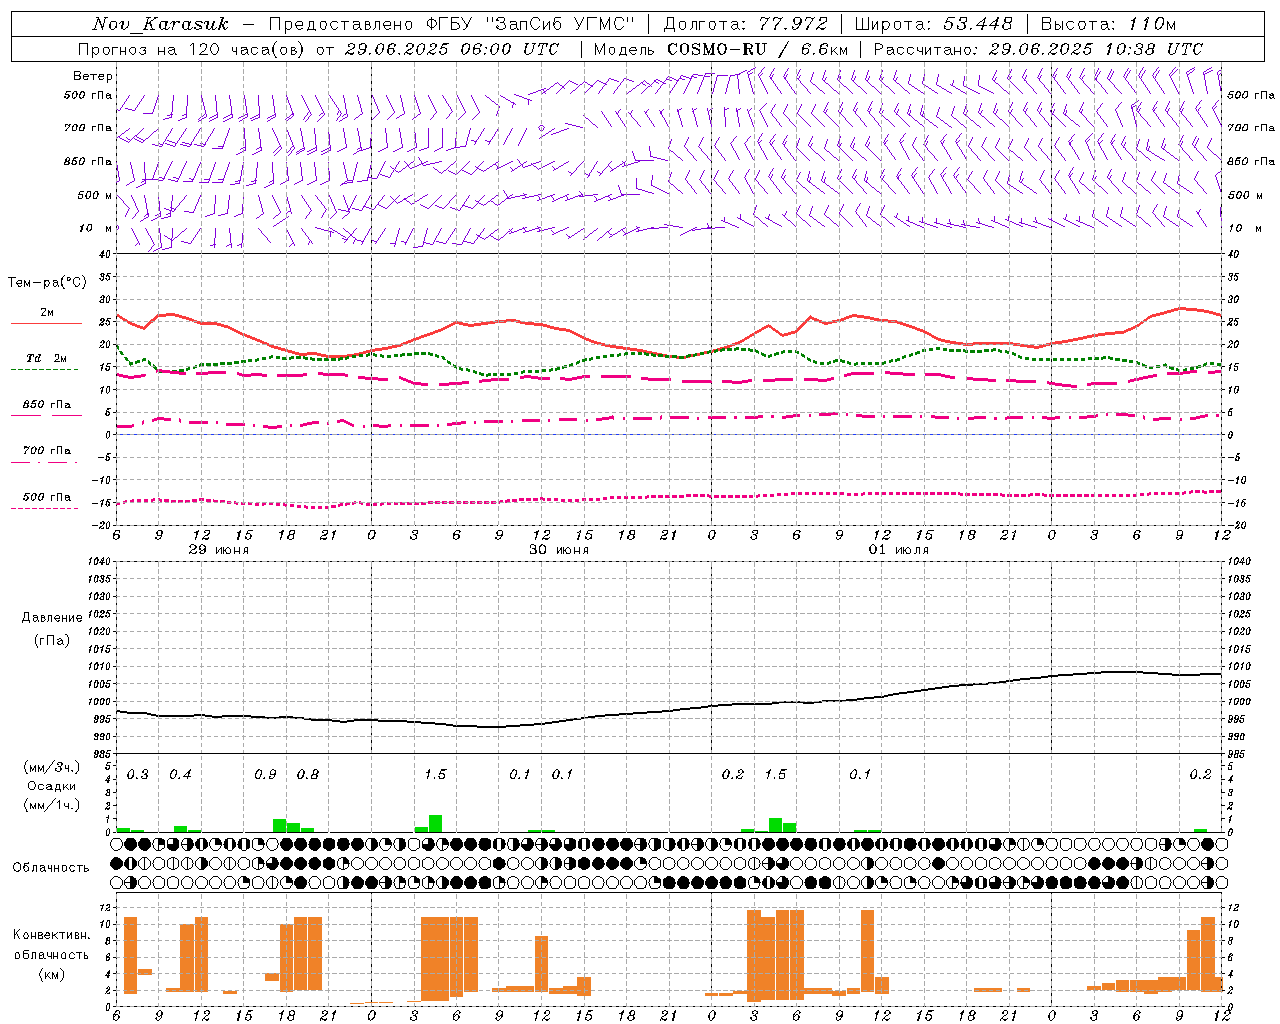Click the station name Nov_Karasuk

click(160, 24)
